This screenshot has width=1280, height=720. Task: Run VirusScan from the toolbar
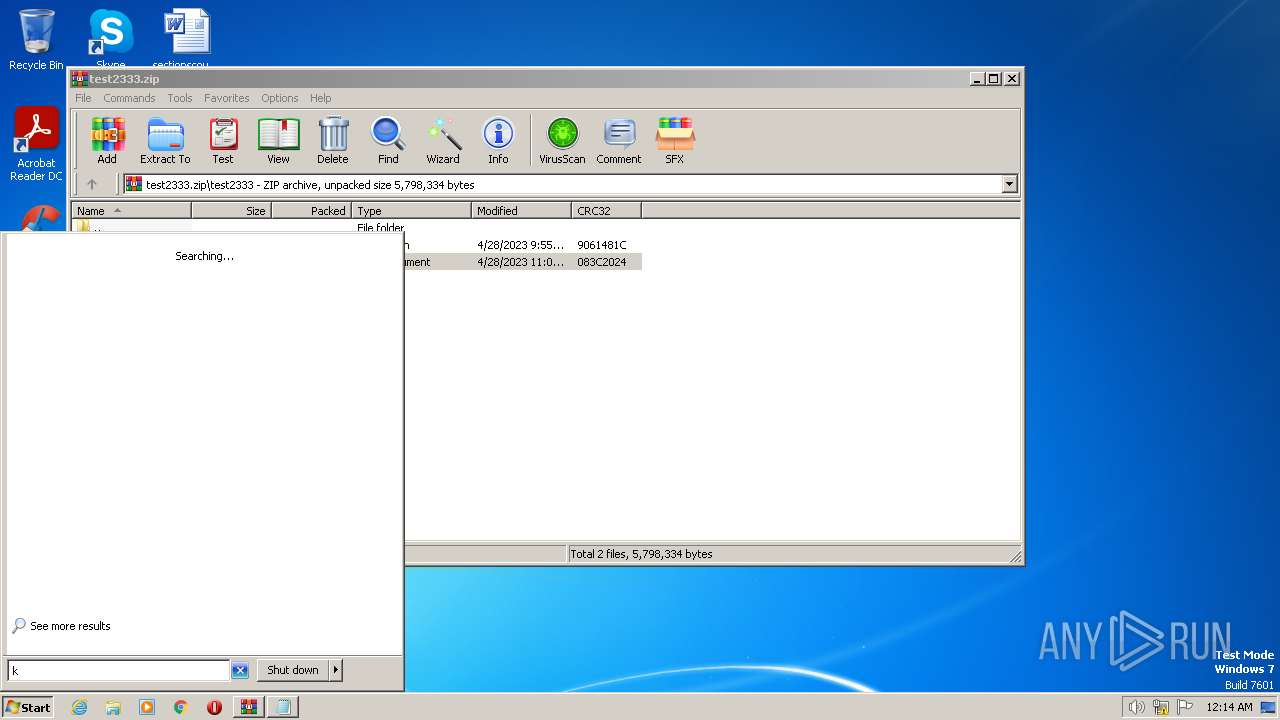[x=562, y=140]
